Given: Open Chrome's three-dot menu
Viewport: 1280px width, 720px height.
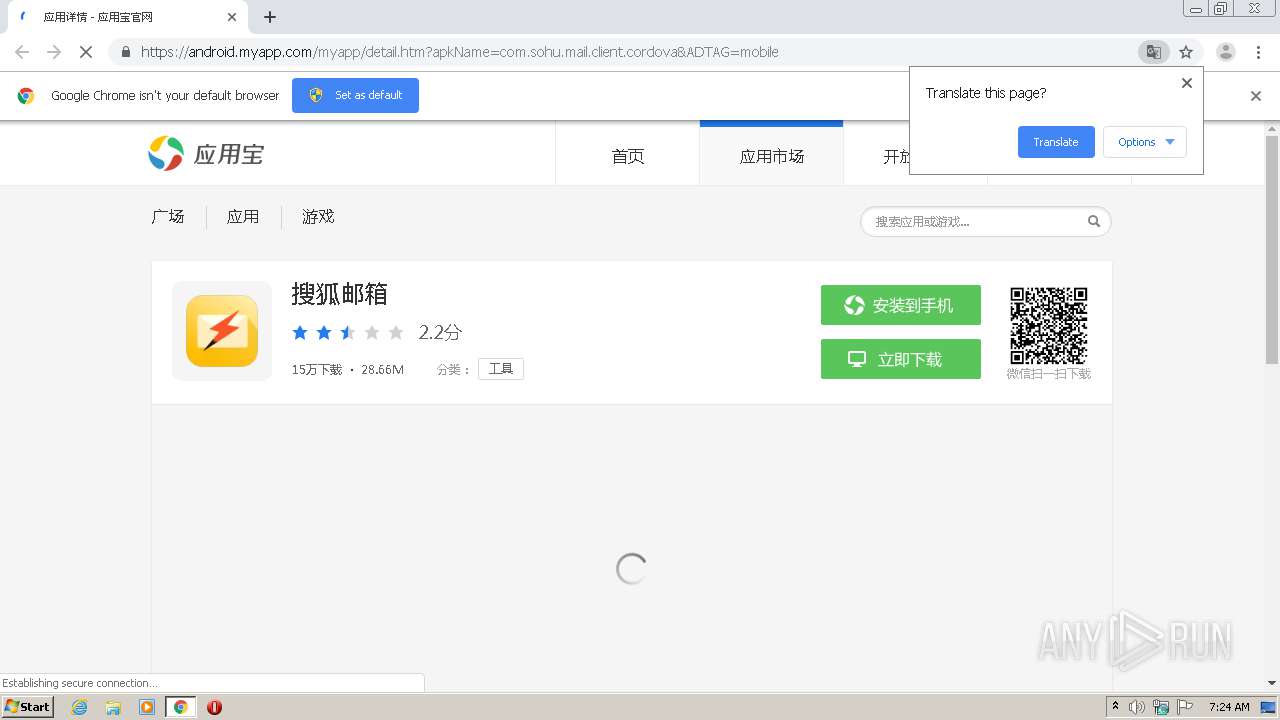Looking at the screenshot, I should pos(1258,52).
